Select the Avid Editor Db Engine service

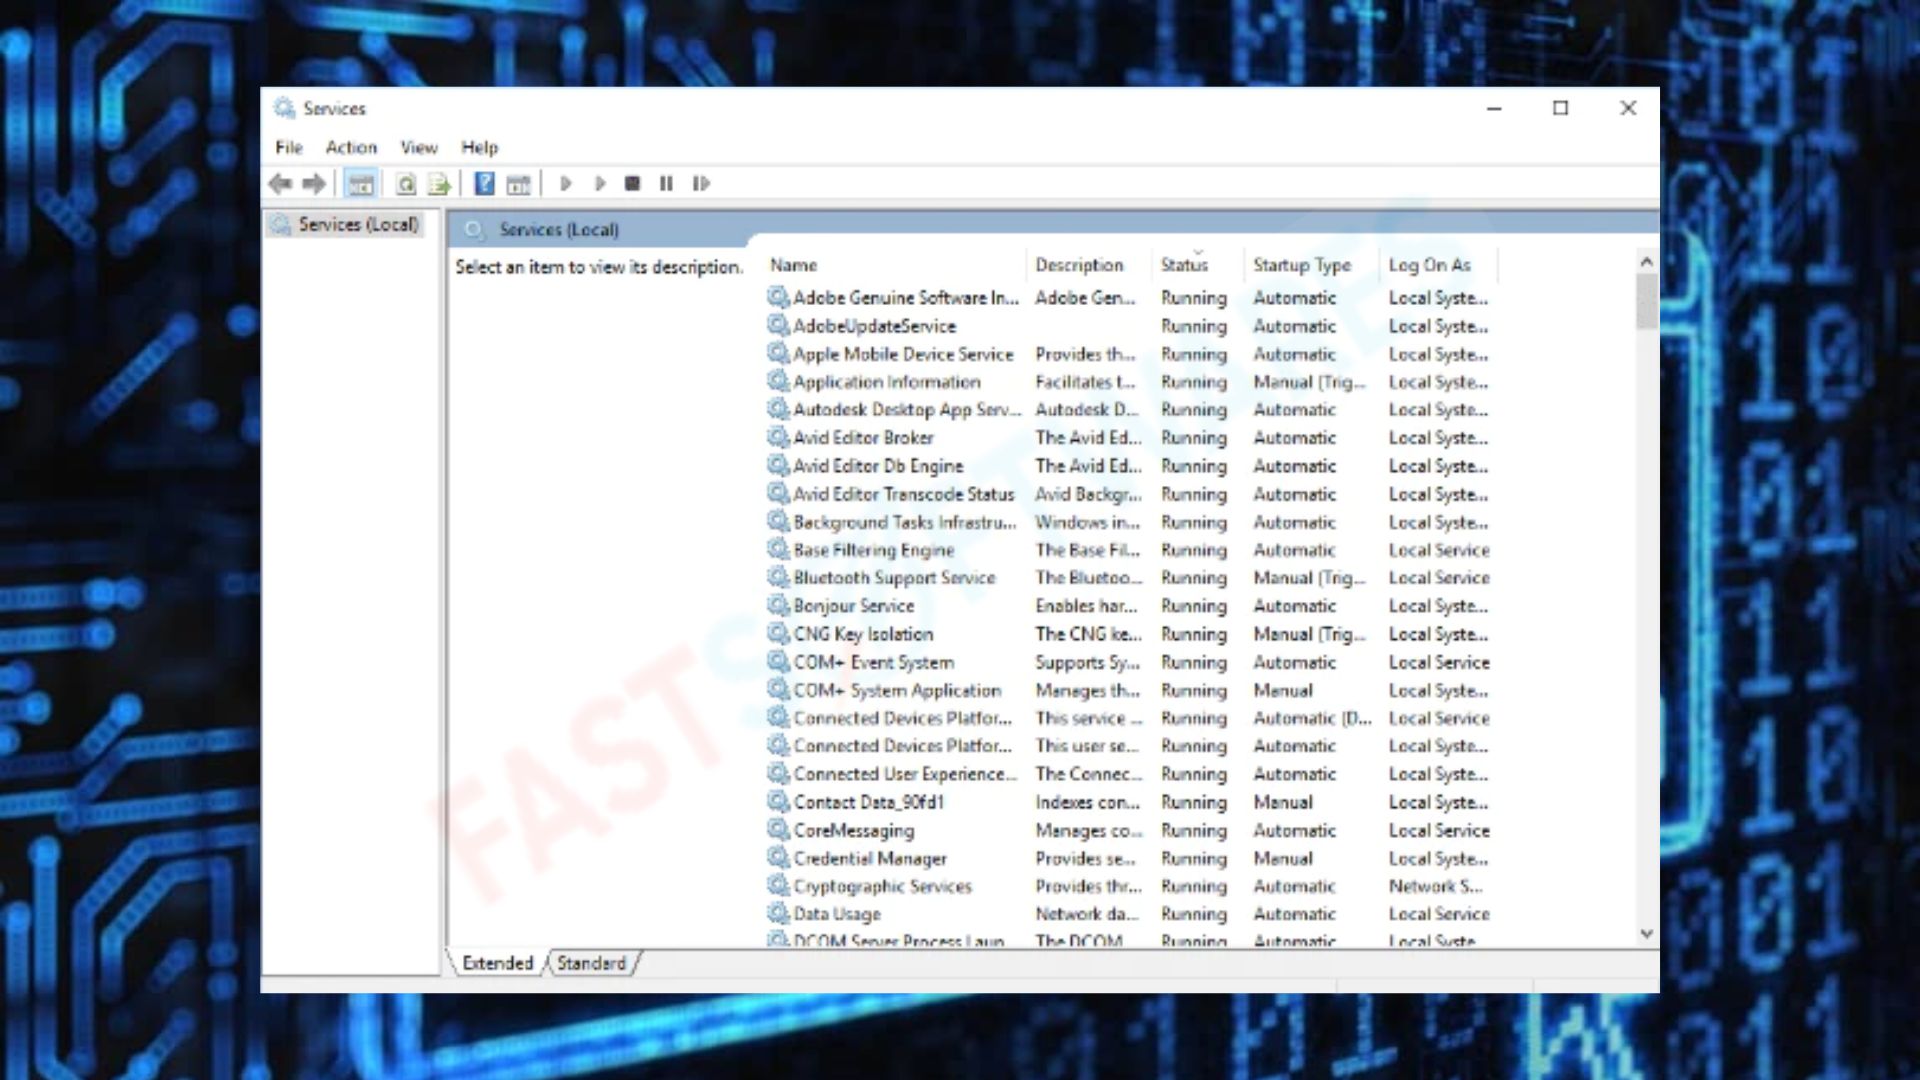click(1132, 465)
